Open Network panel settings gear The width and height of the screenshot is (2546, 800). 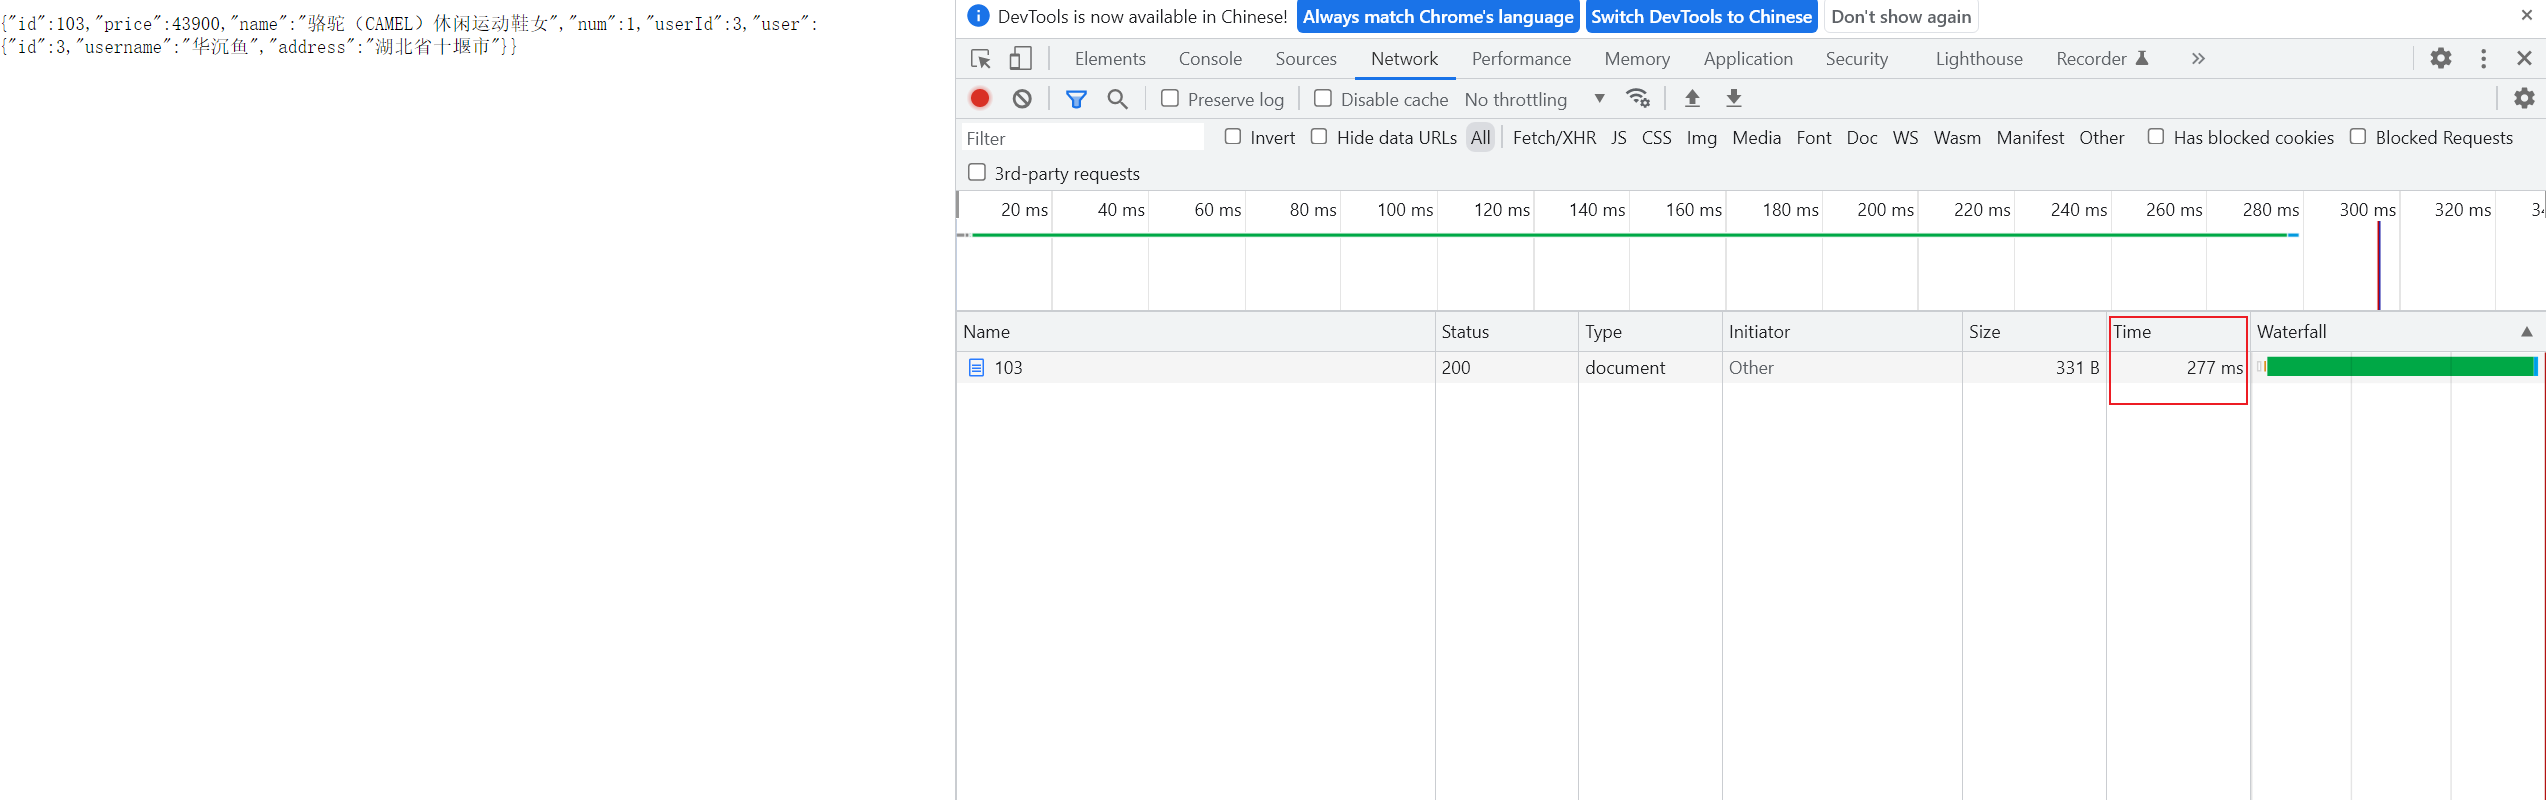coord(2524,98)
